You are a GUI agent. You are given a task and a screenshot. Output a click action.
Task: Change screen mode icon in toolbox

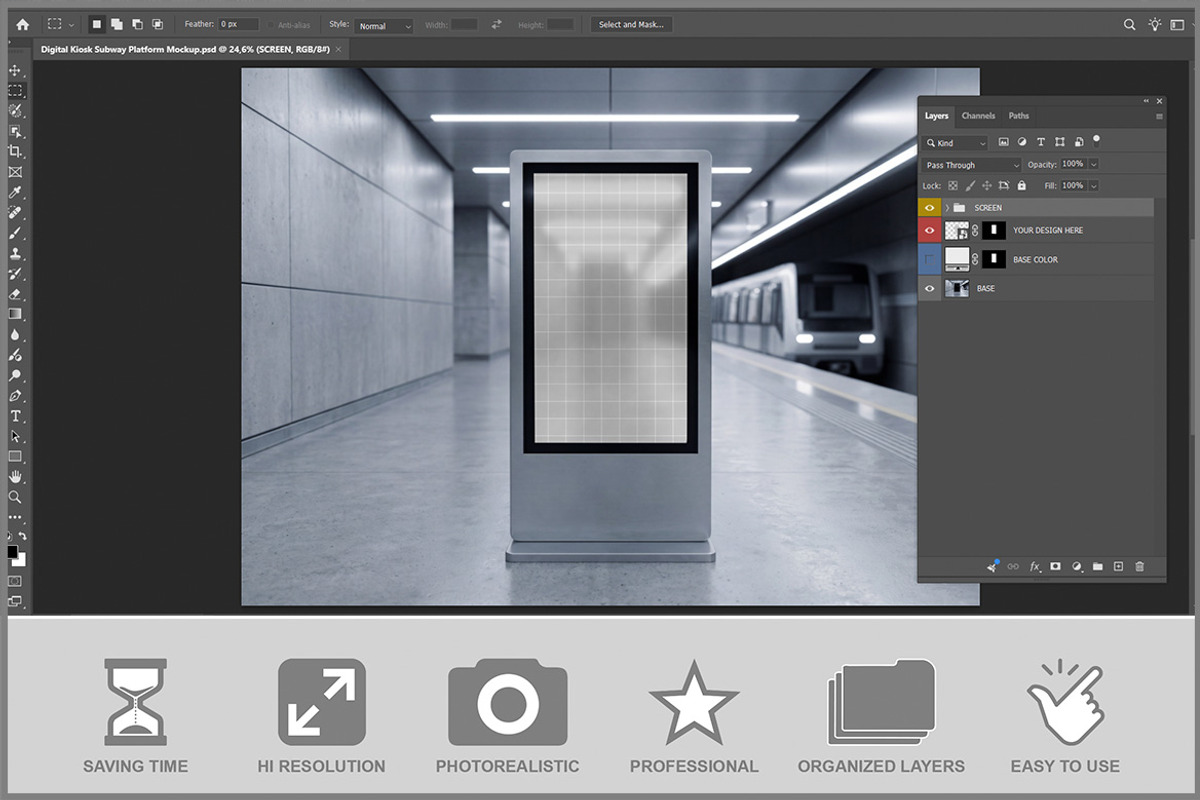[x=15, y=601]
